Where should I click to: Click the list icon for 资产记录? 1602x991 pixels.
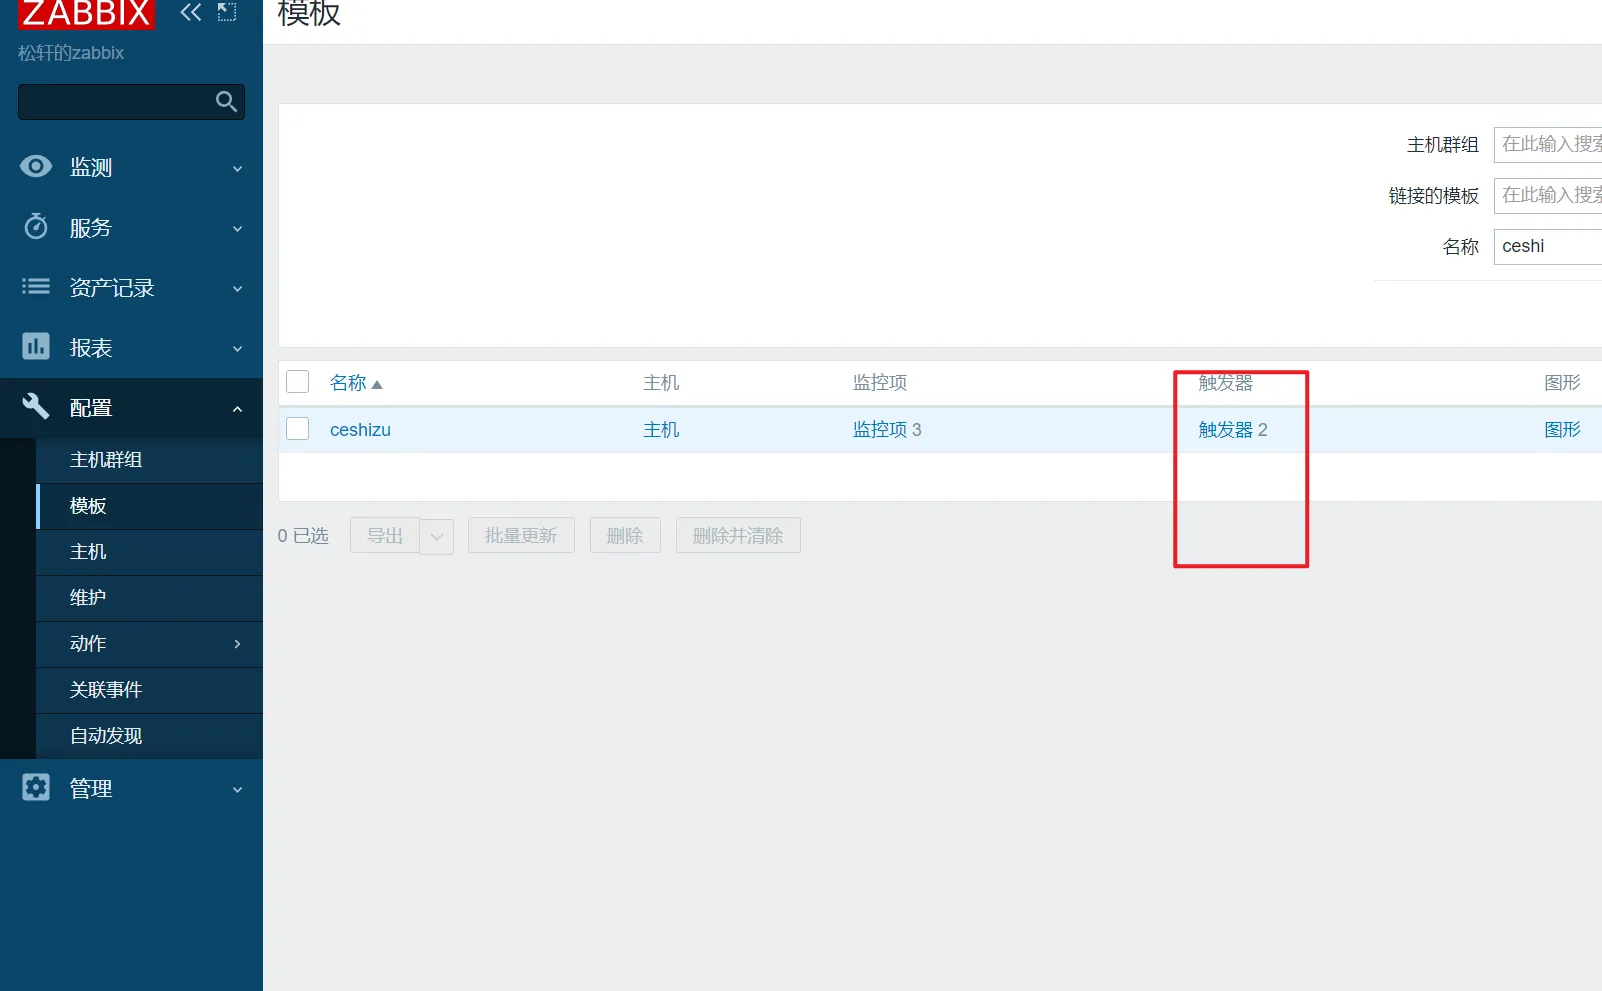click(x=36, y=287)
